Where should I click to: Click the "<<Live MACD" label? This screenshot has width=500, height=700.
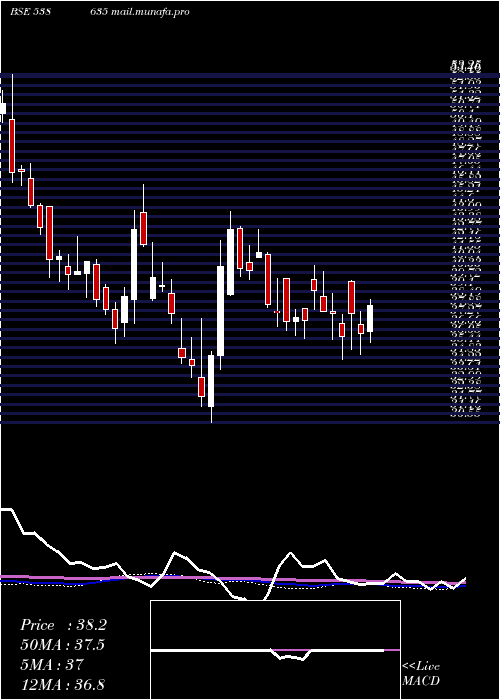click(421, 673)
